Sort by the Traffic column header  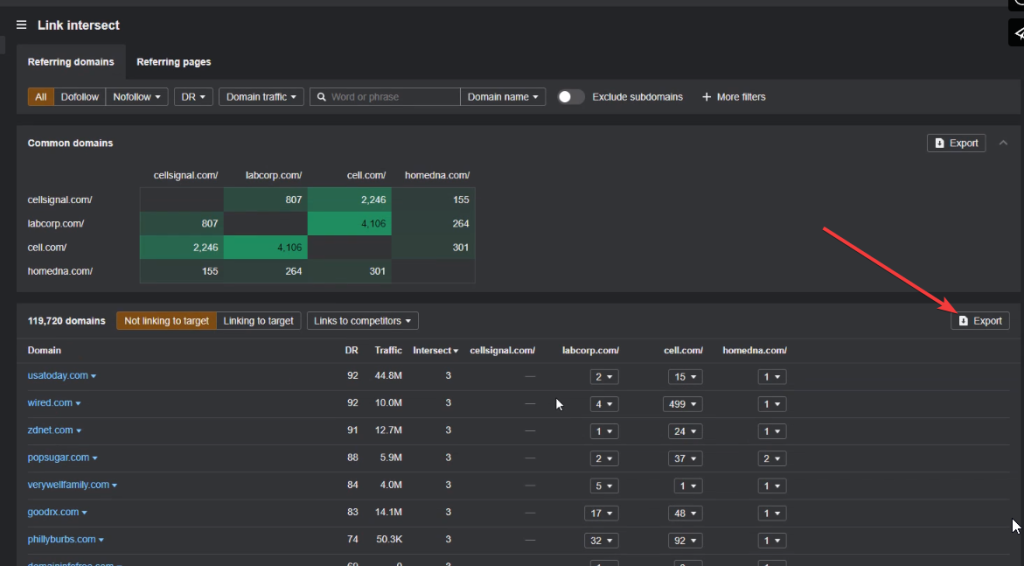coord(389,351)
